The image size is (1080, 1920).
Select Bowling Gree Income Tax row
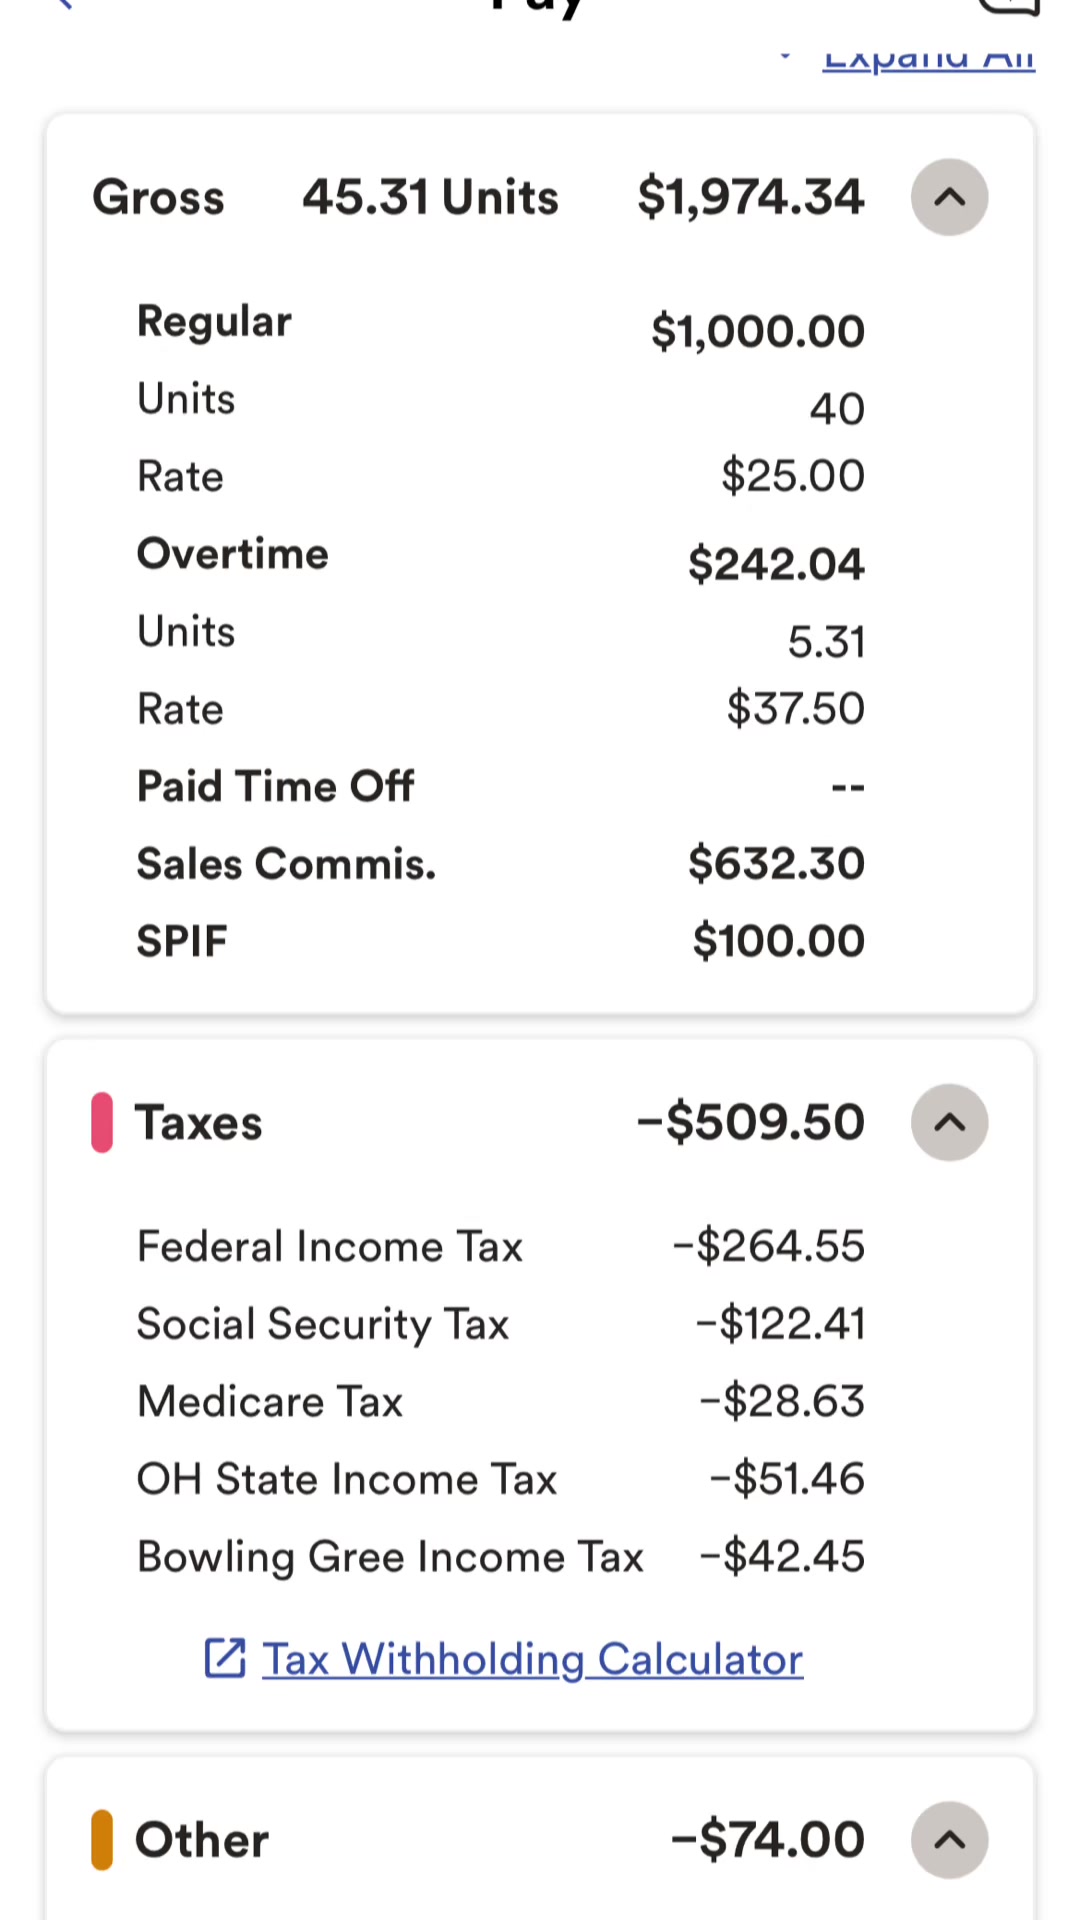pyautogui.click(x=500, y=1557)
